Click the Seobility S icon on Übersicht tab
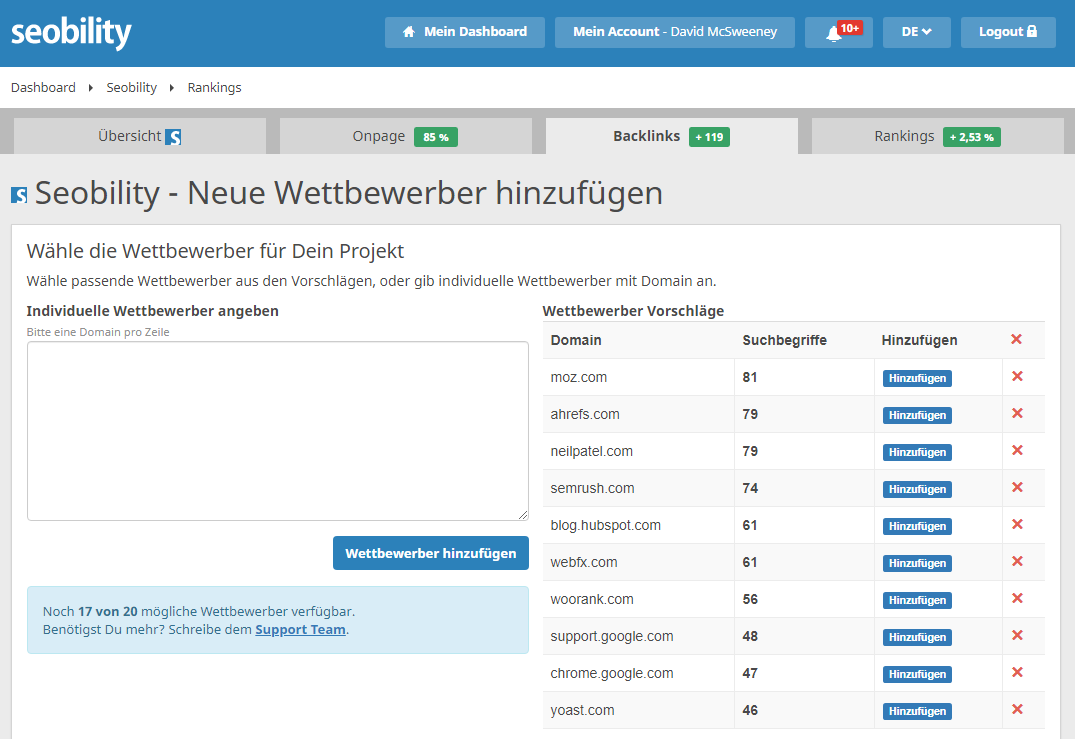 (173, 137)
